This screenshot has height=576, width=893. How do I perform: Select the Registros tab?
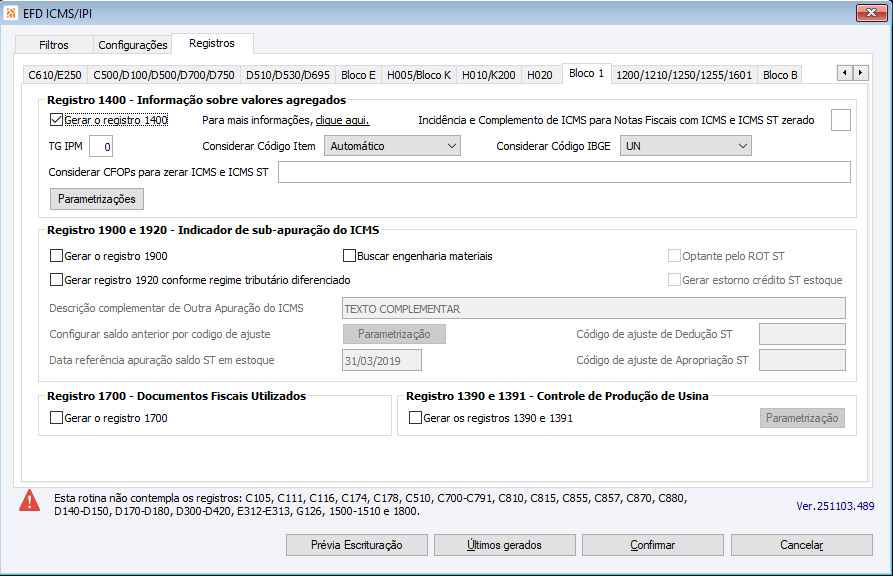212,43
